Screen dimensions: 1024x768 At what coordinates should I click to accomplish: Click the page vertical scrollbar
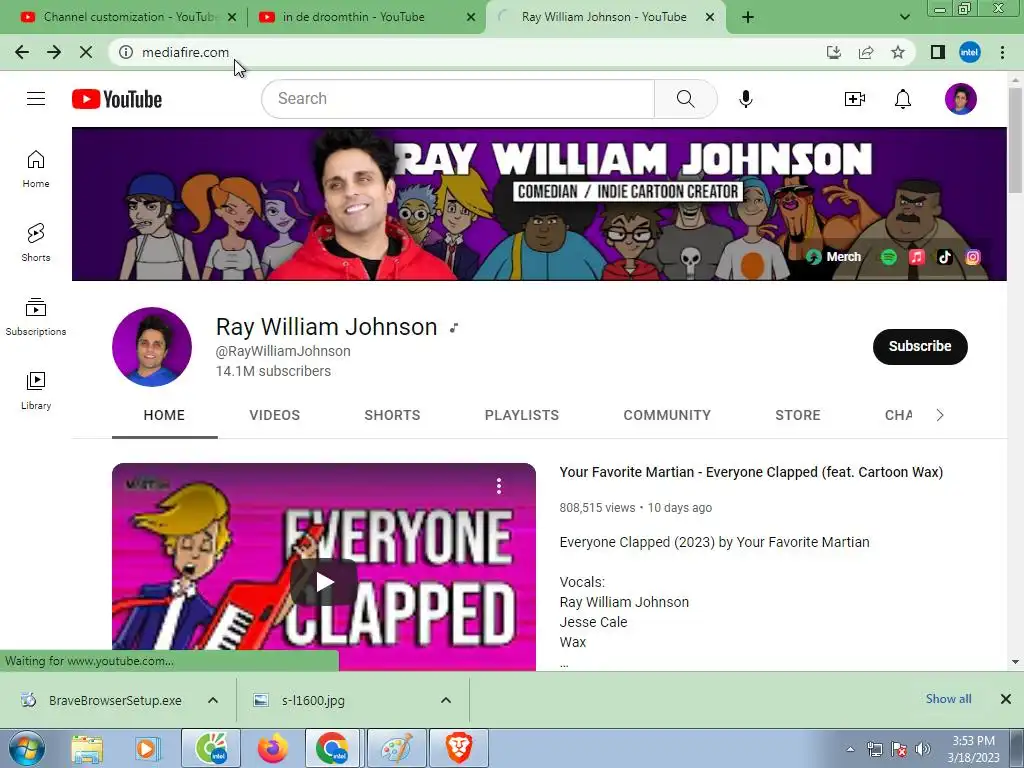1016,140
